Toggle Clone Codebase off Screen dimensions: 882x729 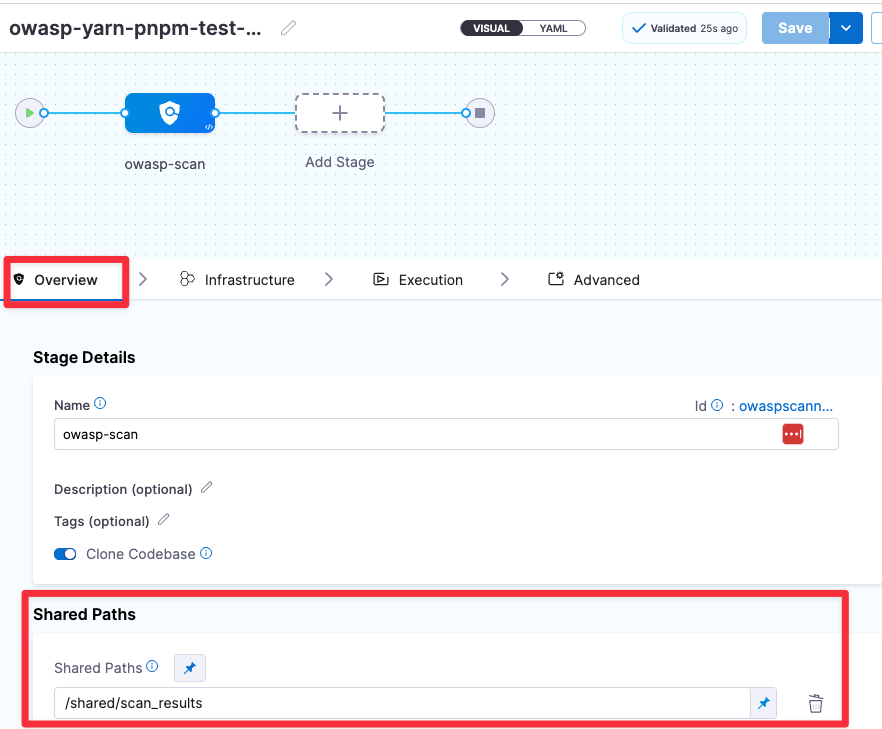[x=64, y=553]
